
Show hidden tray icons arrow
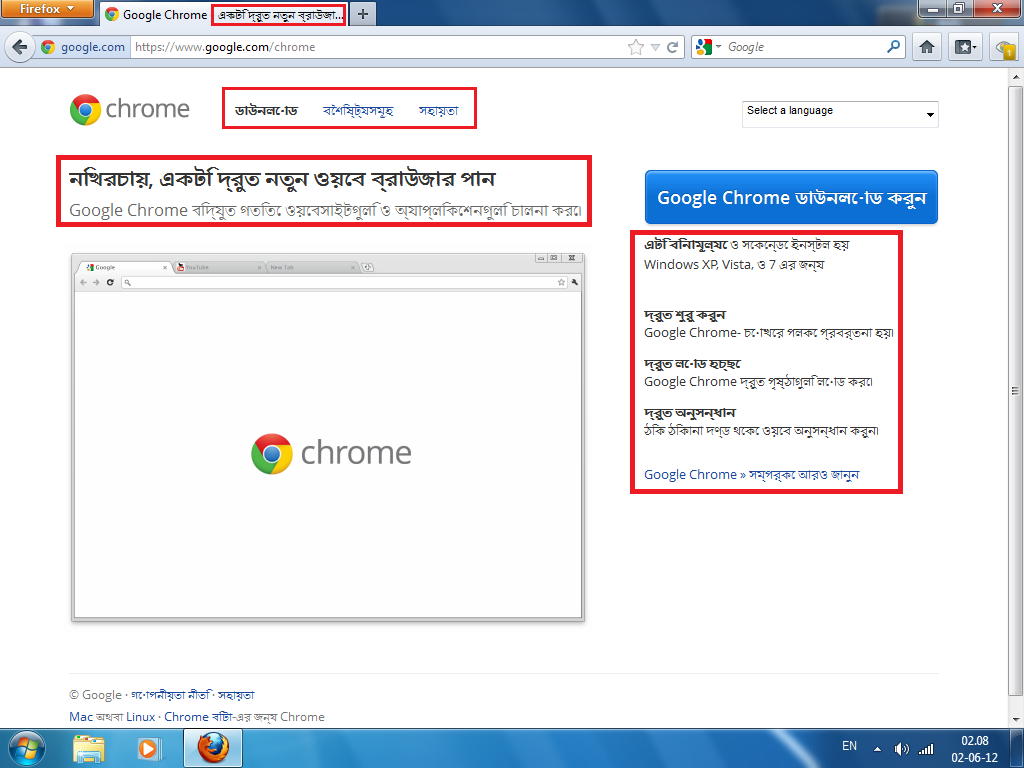click(877, 749)
